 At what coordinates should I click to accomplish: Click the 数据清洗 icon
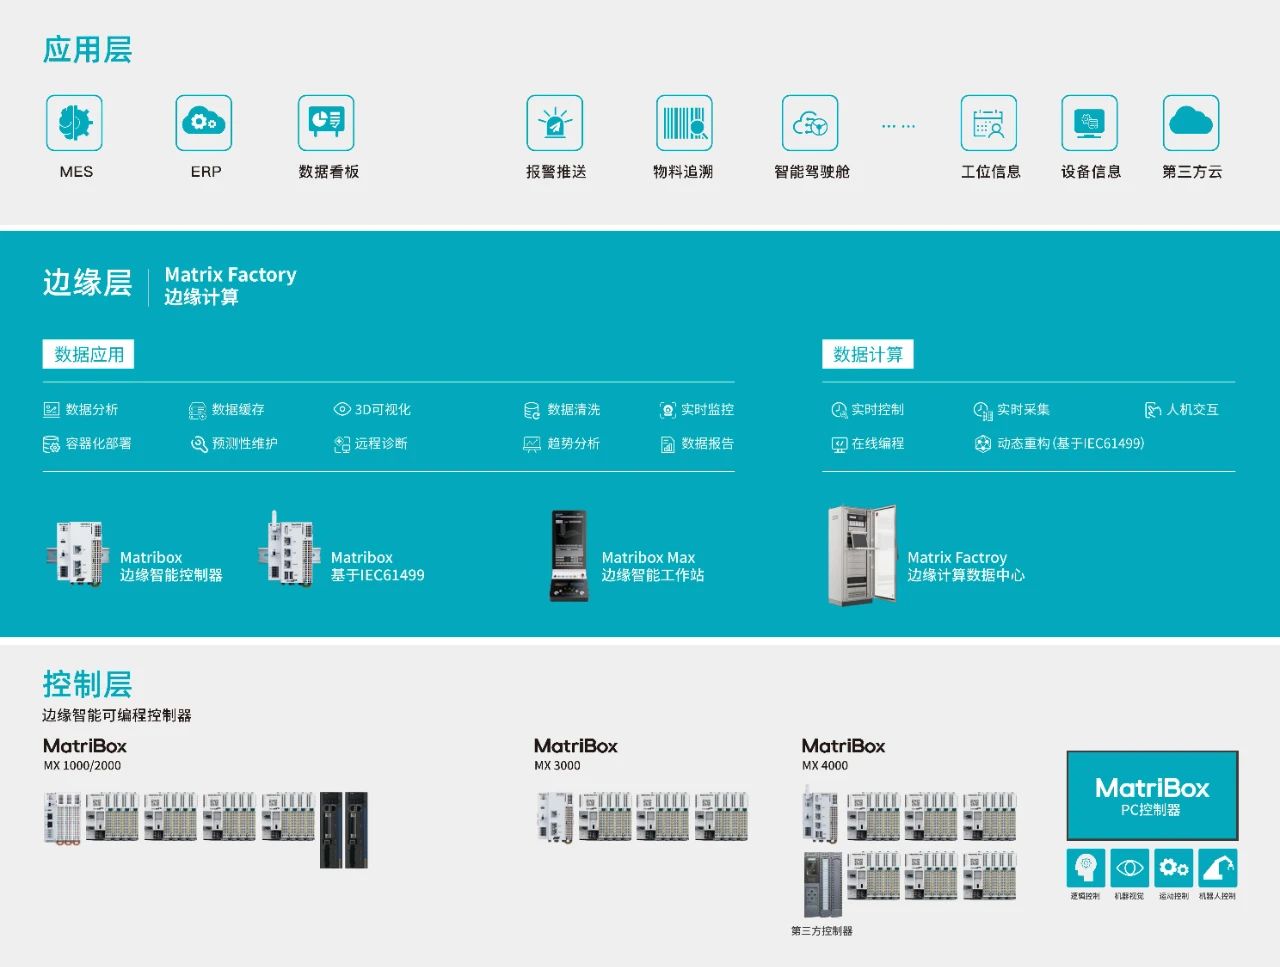click(x=532, y=410)
